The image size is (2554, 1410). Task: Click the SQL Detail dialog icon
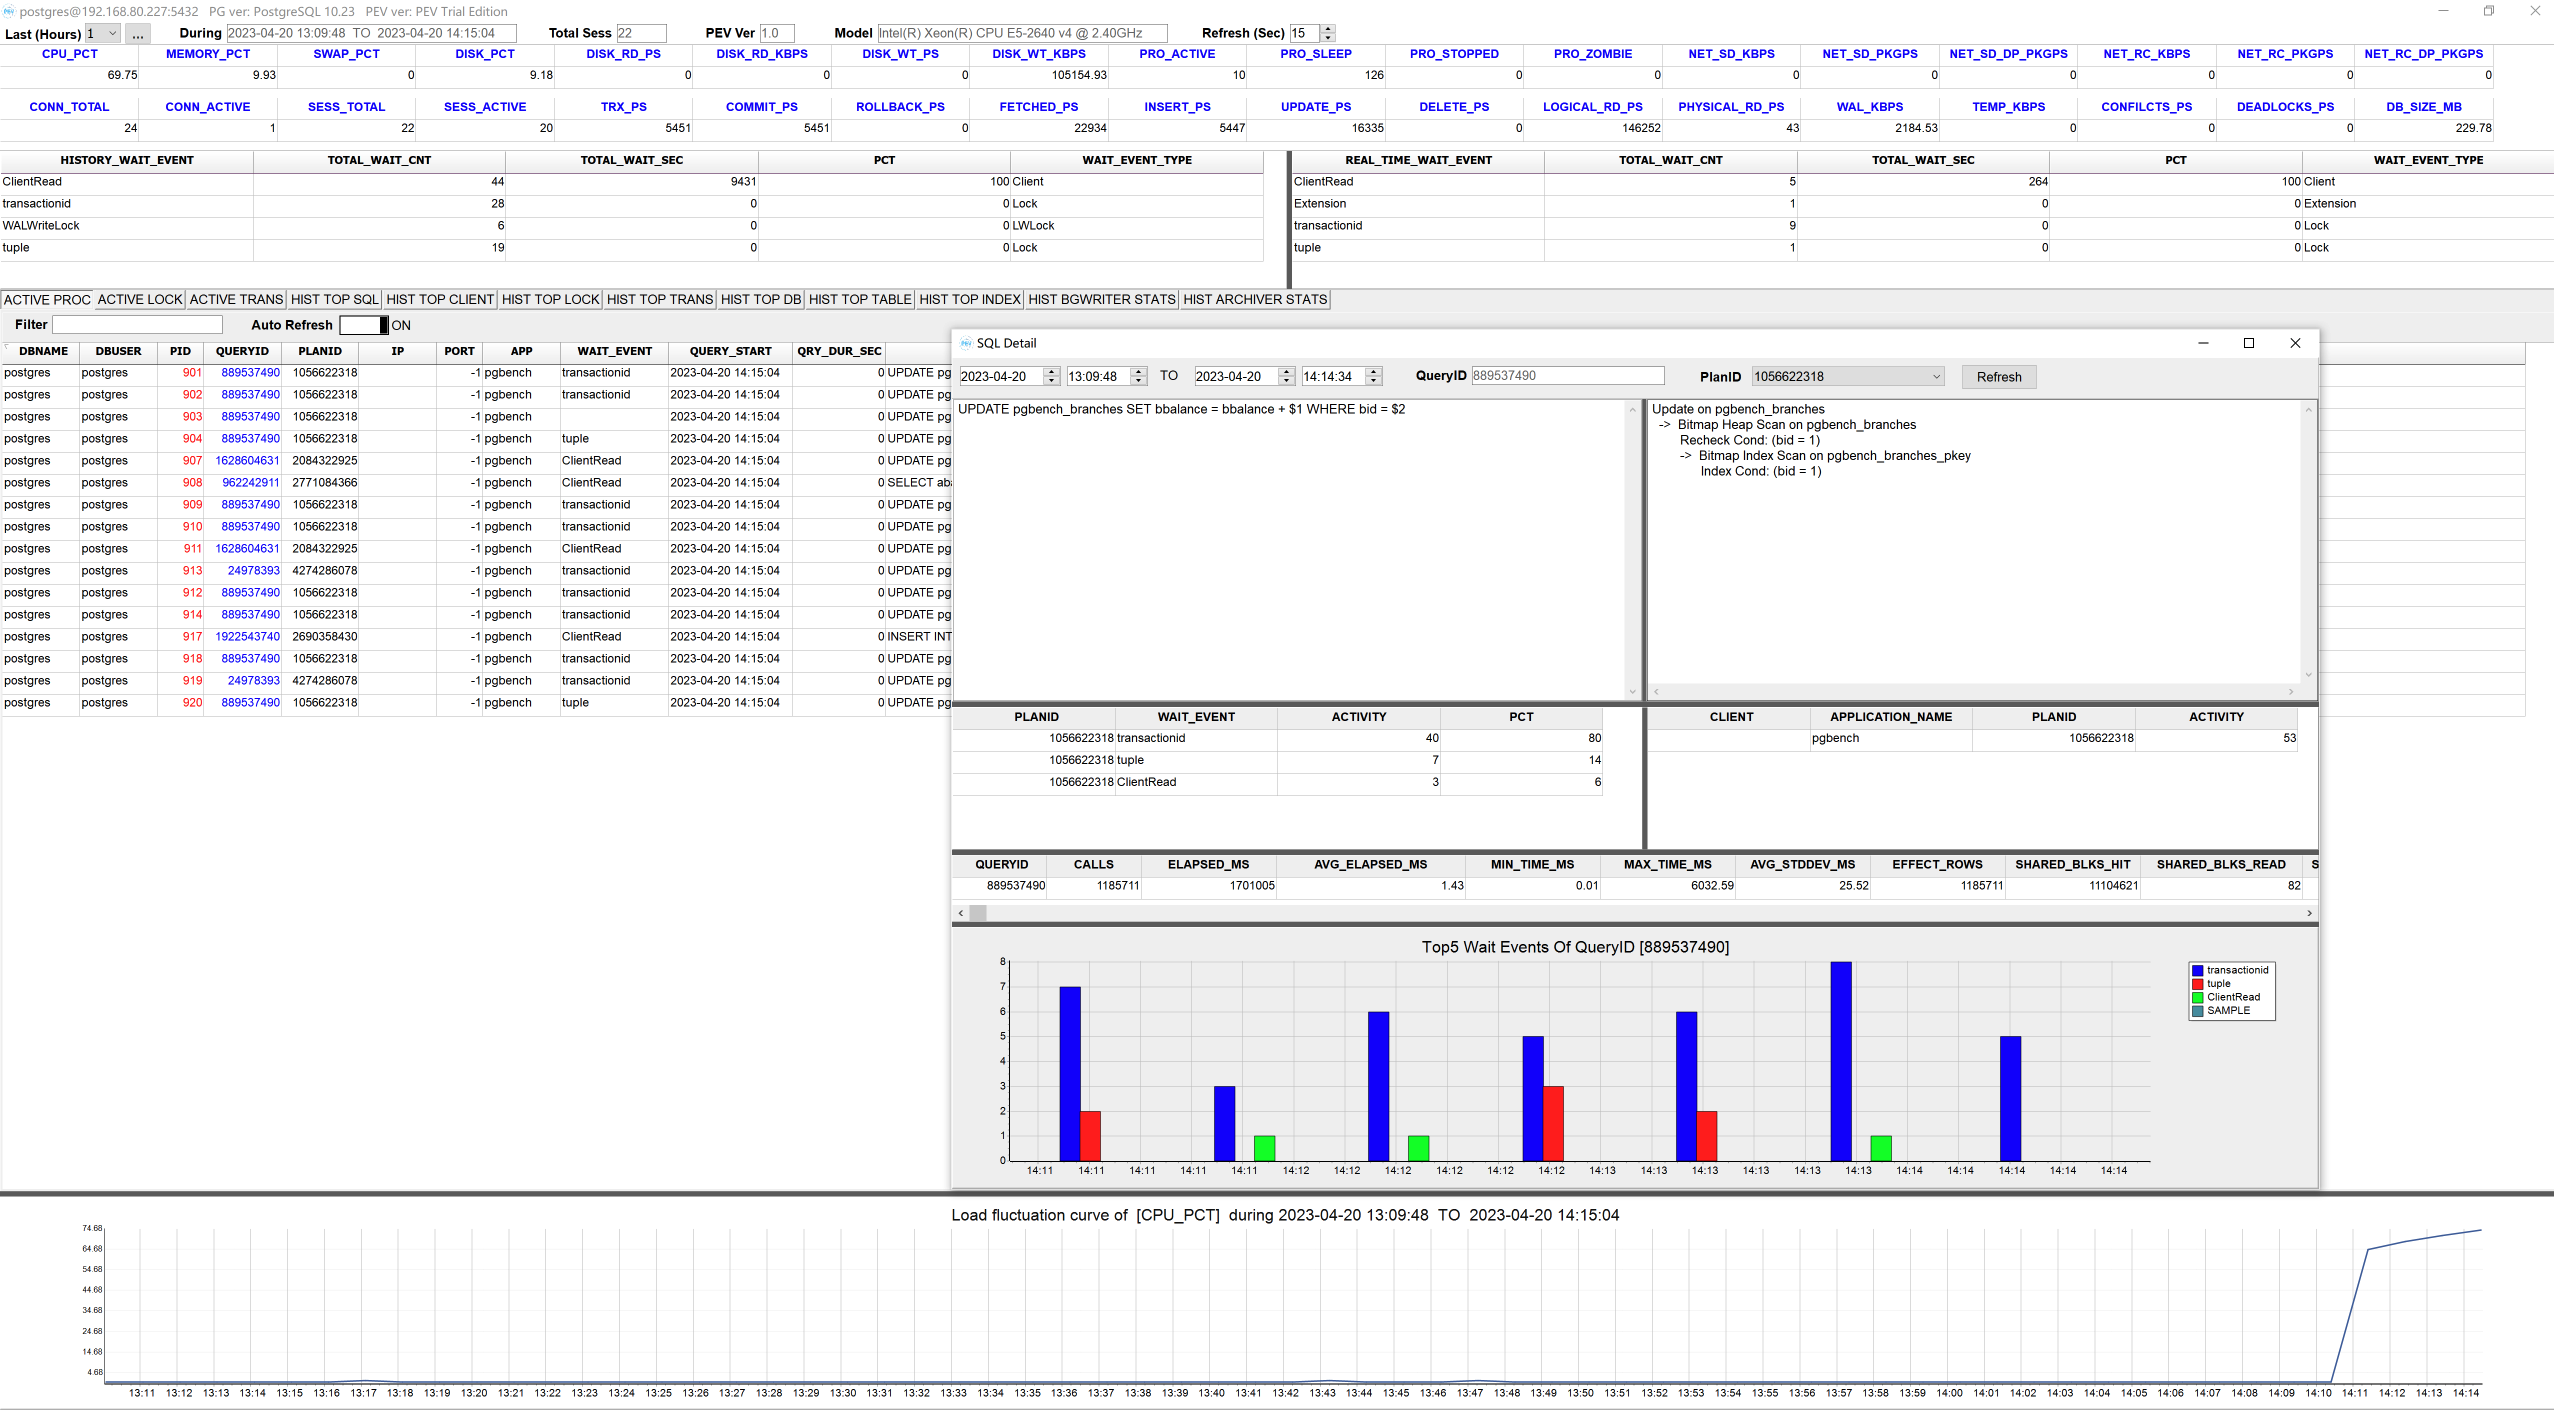pos(967,343)
